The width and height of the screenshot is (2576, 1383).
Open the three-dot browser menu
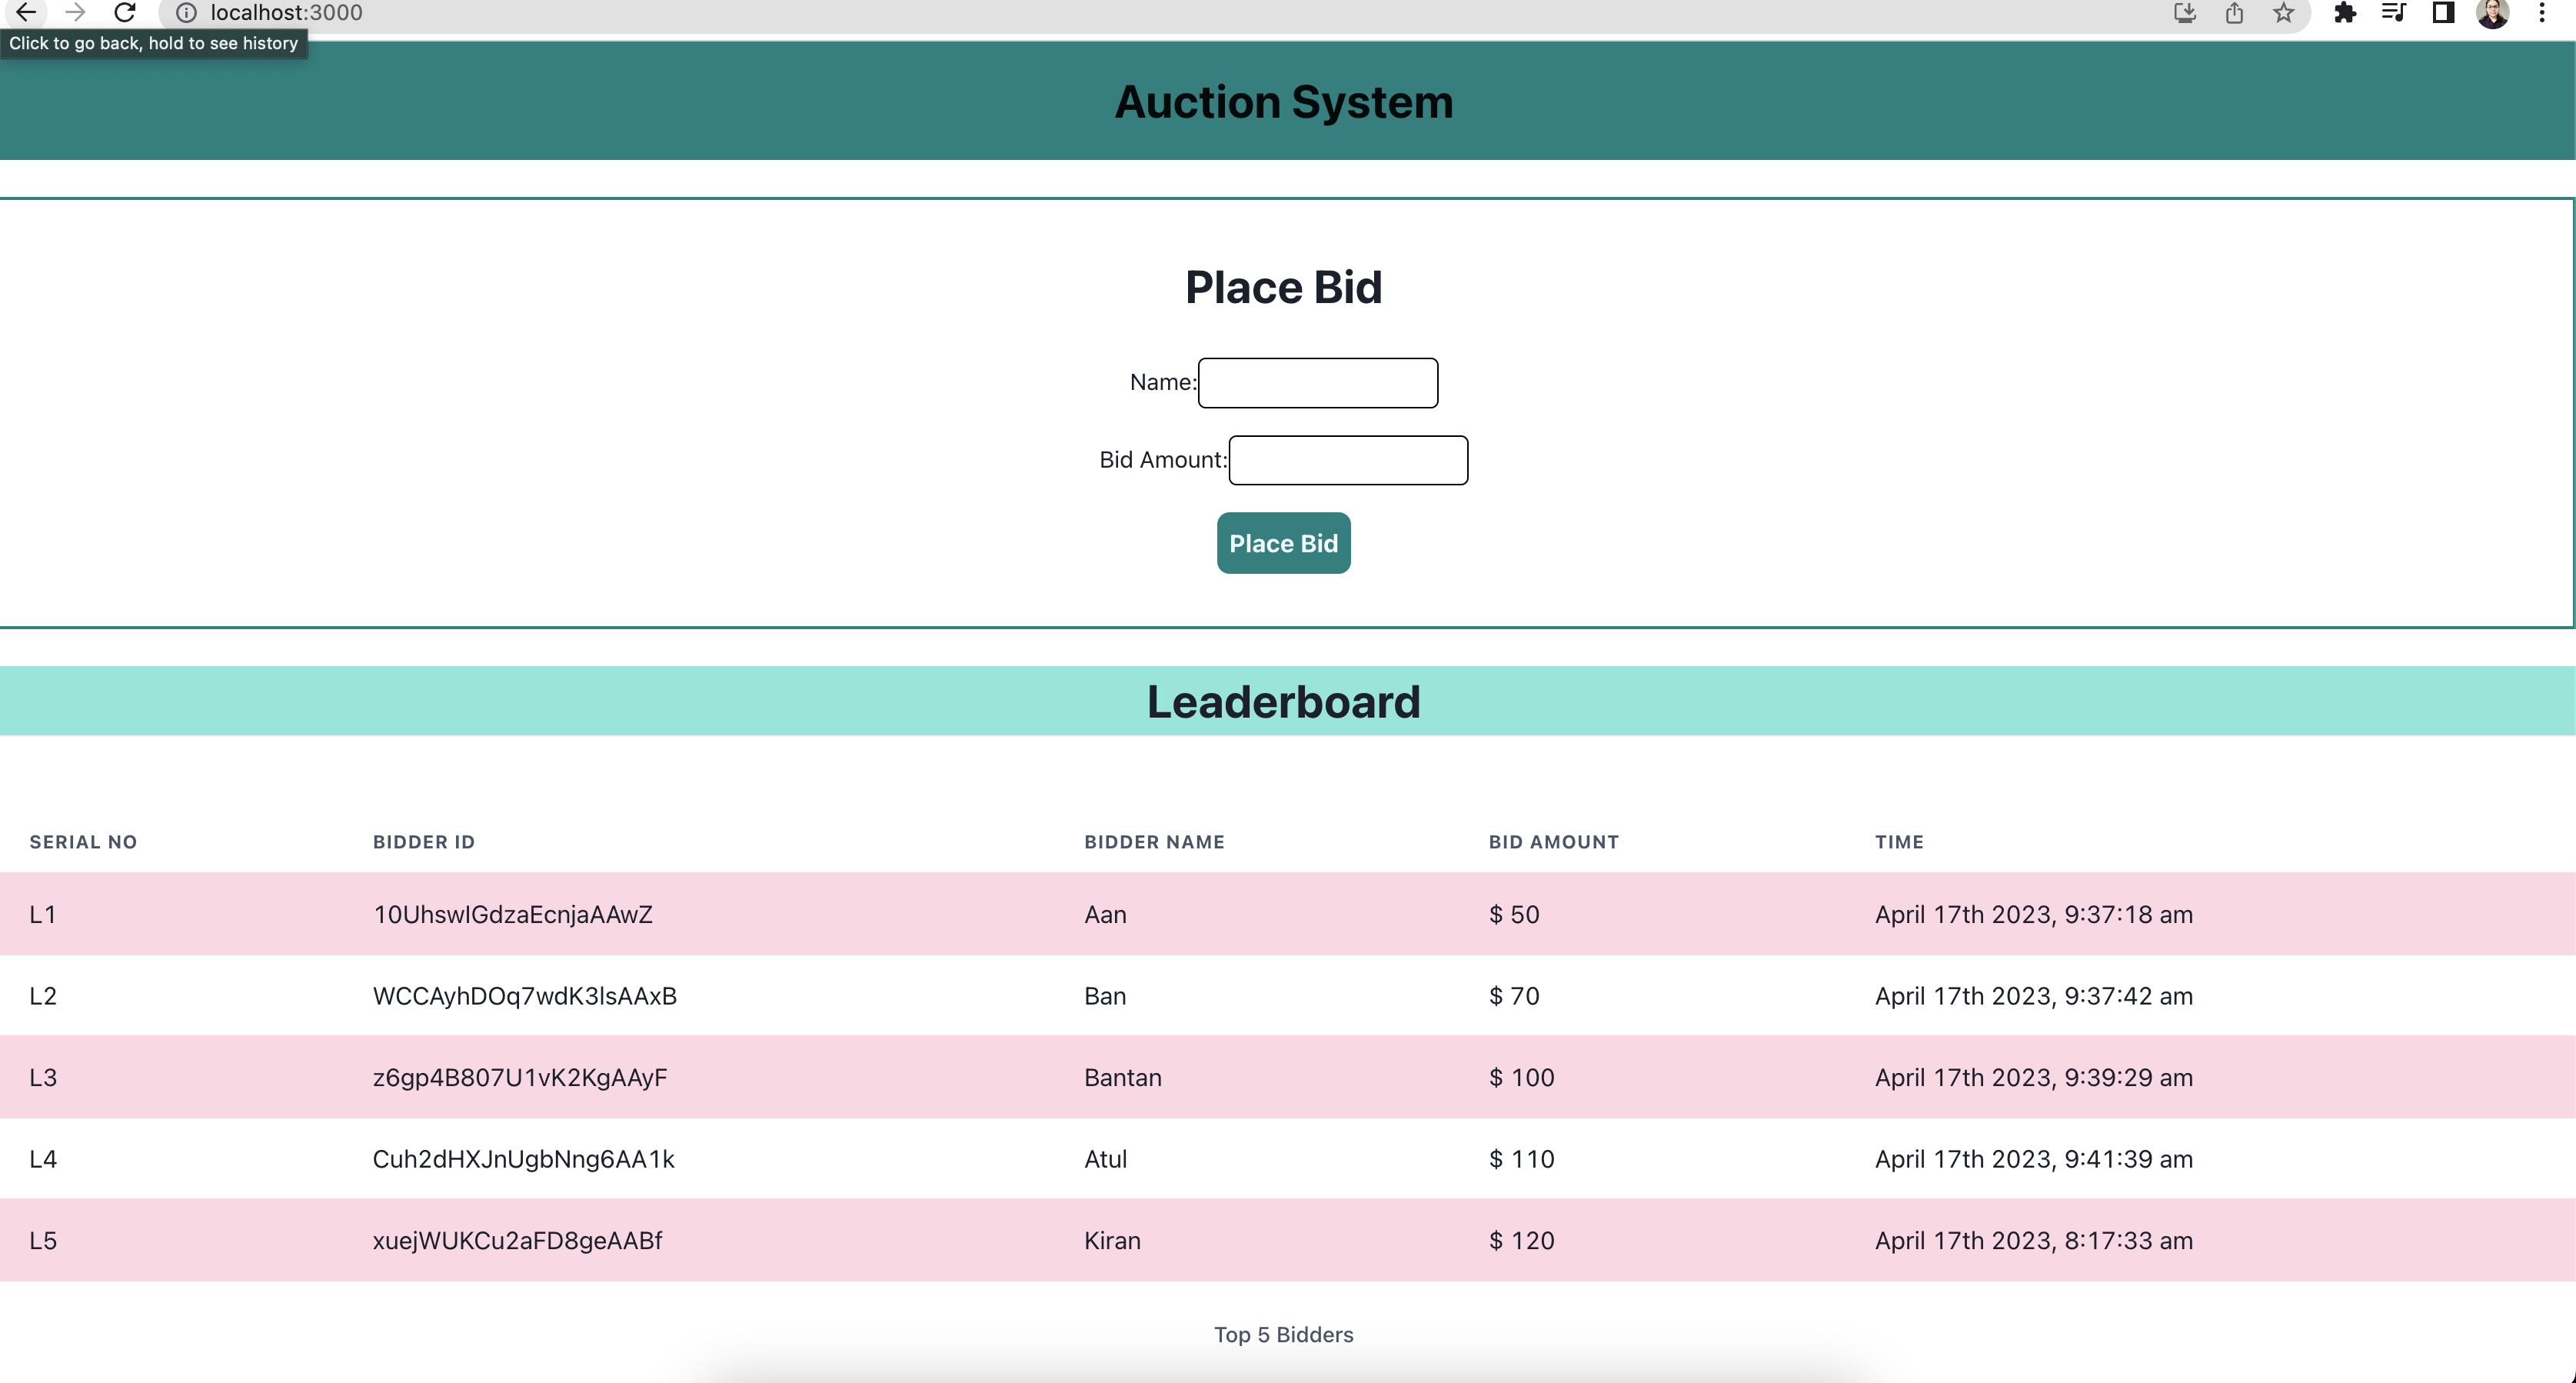(2543, 13)
